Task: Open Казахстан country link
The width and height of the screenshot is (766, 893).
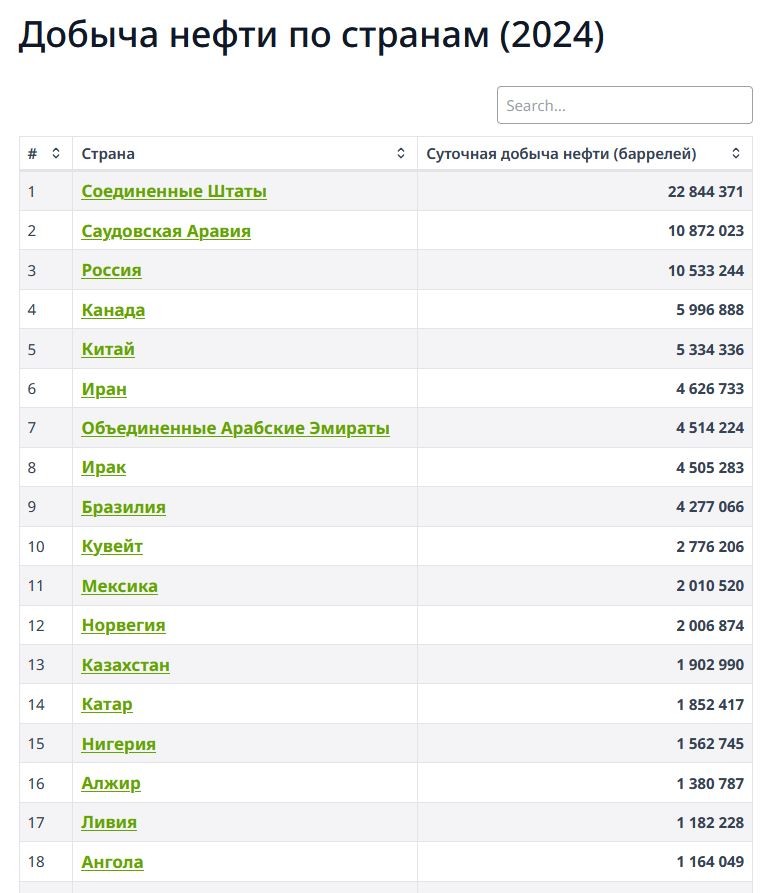Action: coord(125,665)
